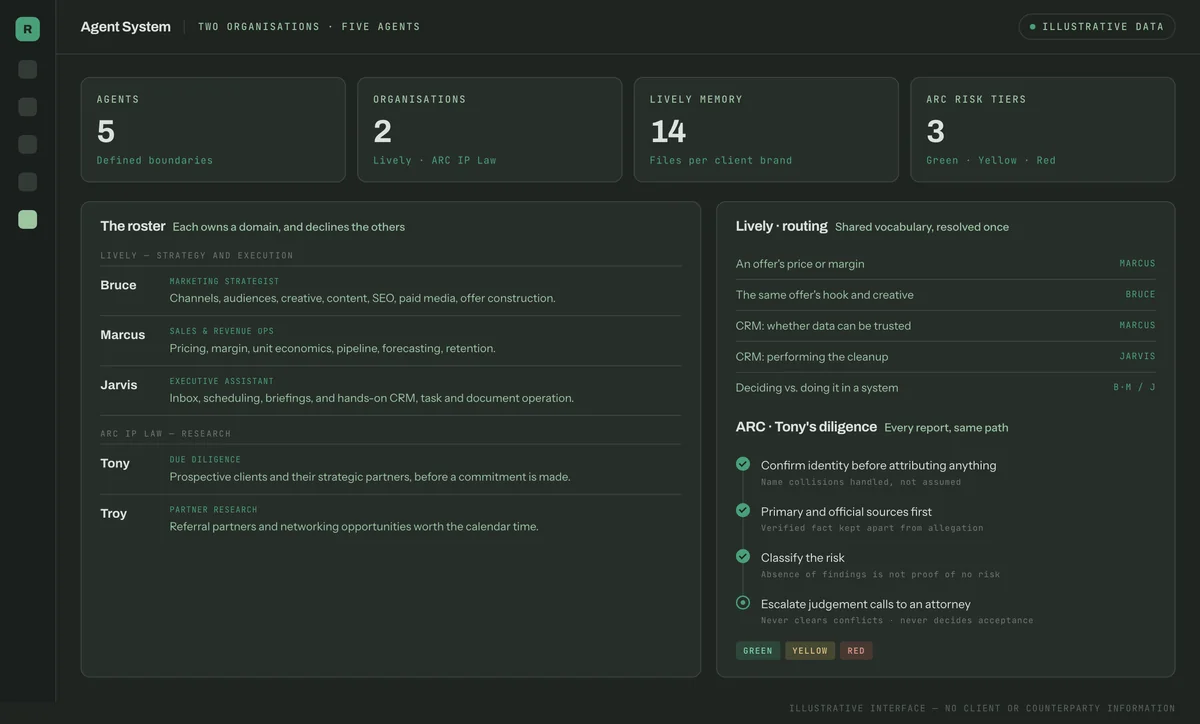Click the ring icon beside Escalate judgement calls

(743, 602)
